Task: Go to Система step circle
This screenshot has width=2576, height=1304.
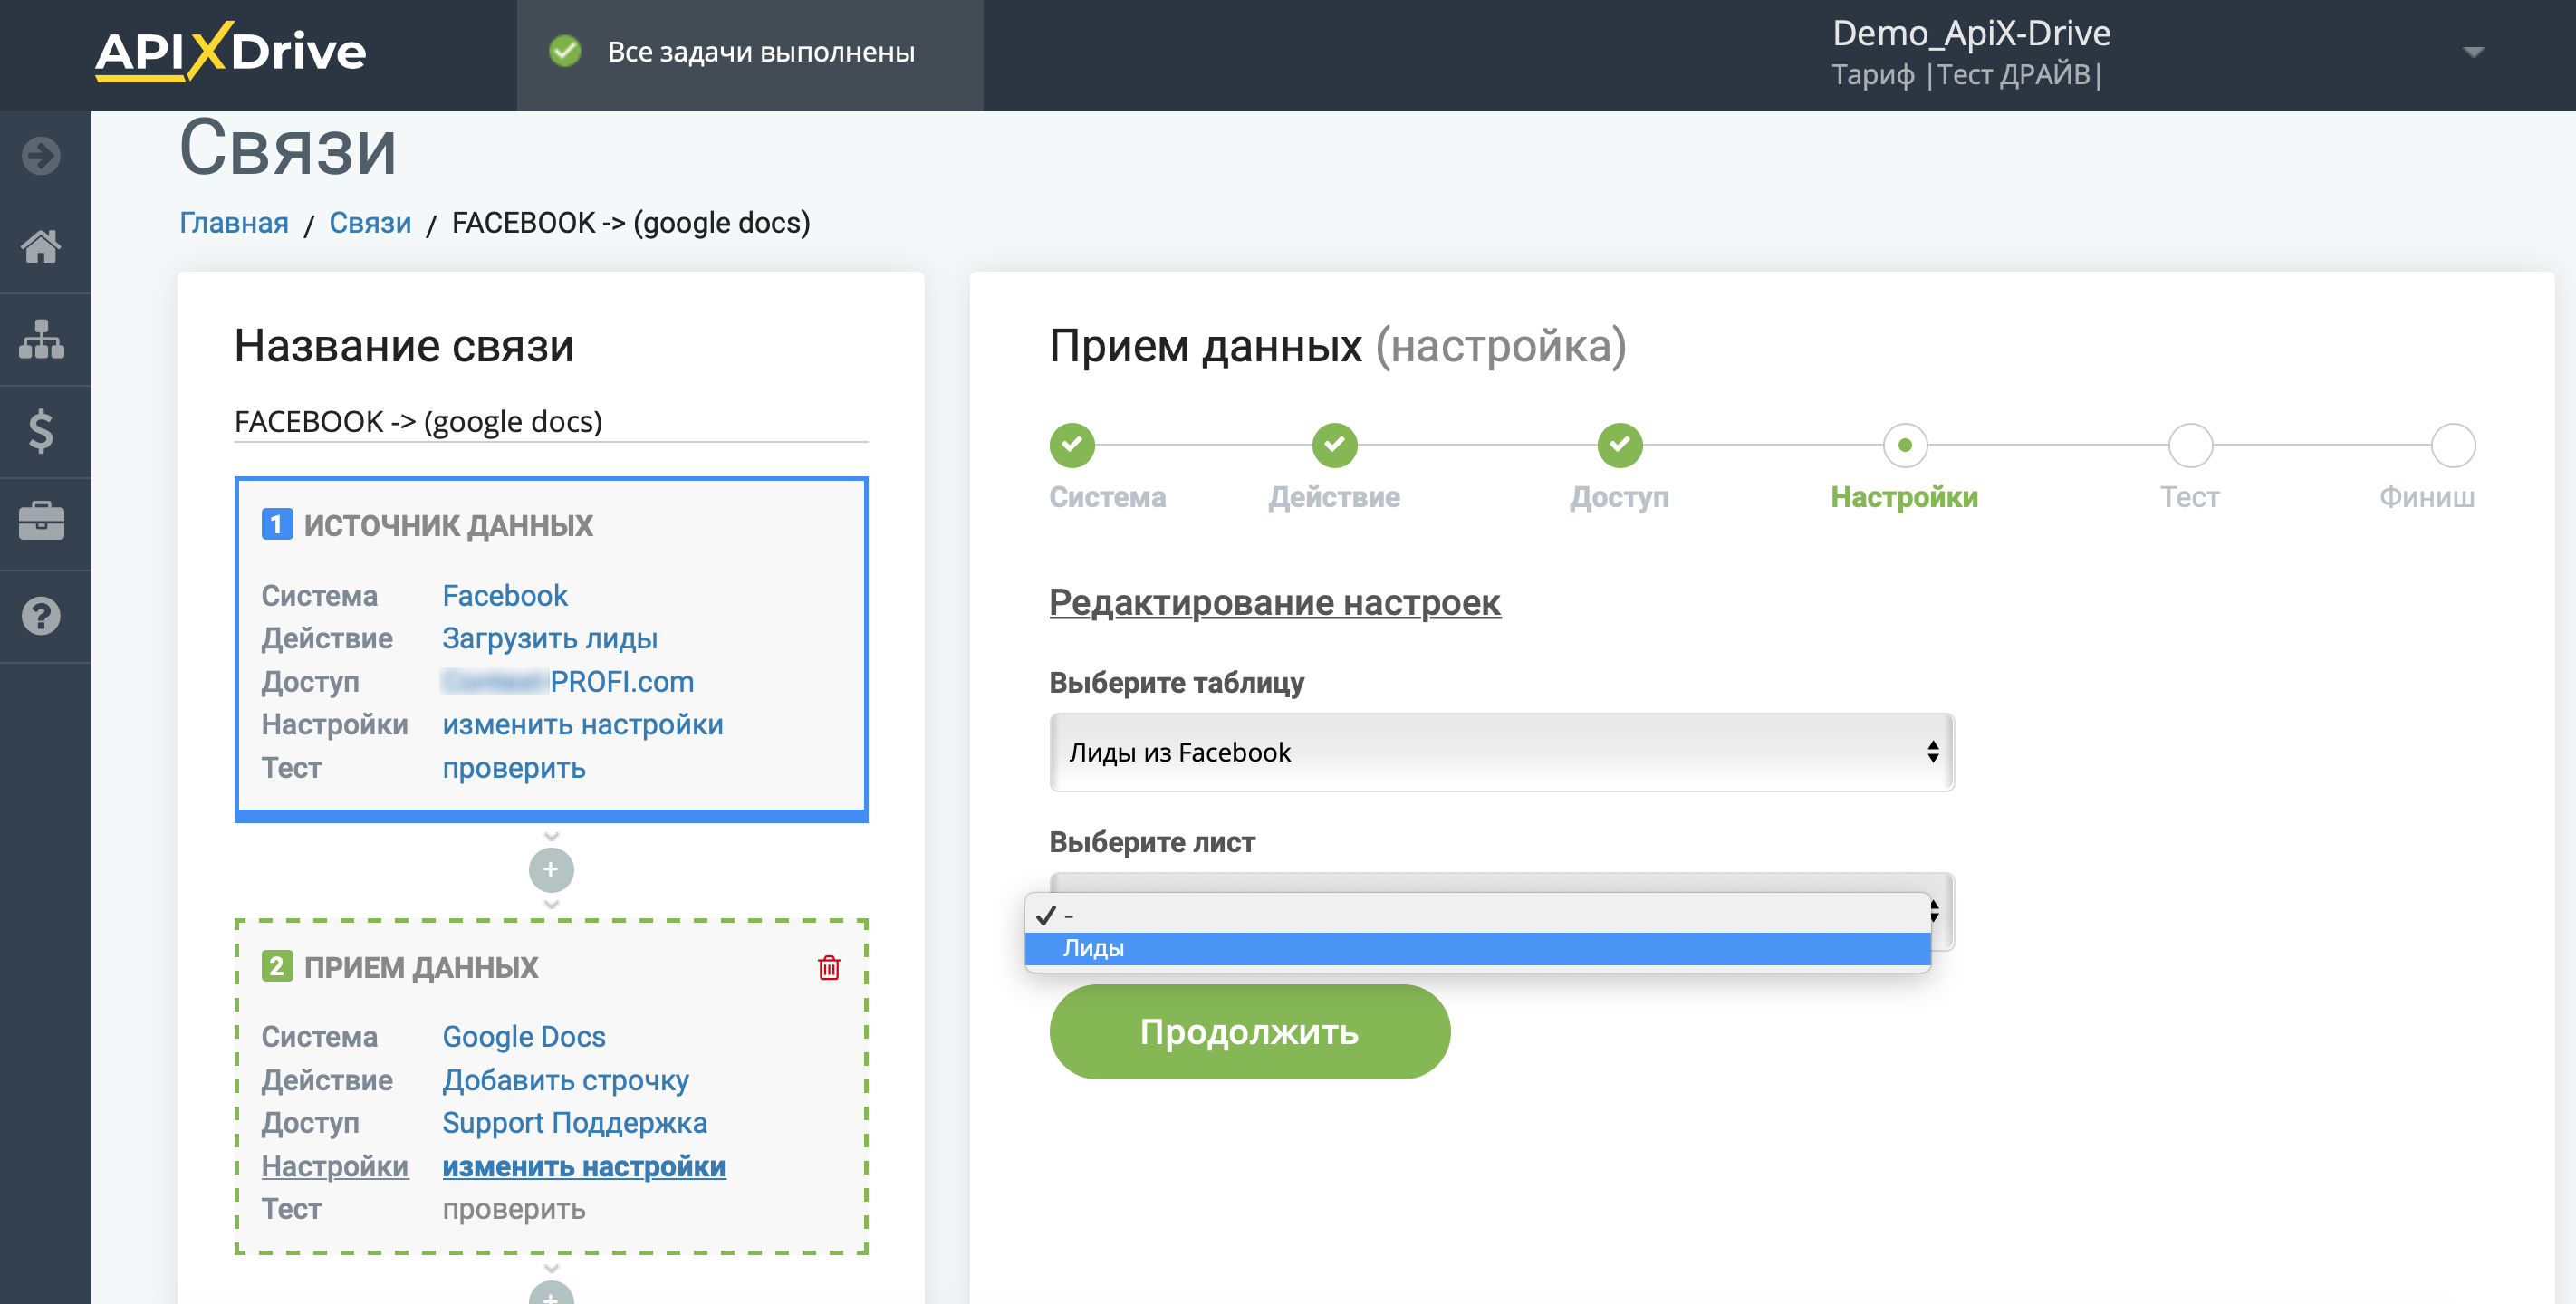Action: tap(1072, 445)
